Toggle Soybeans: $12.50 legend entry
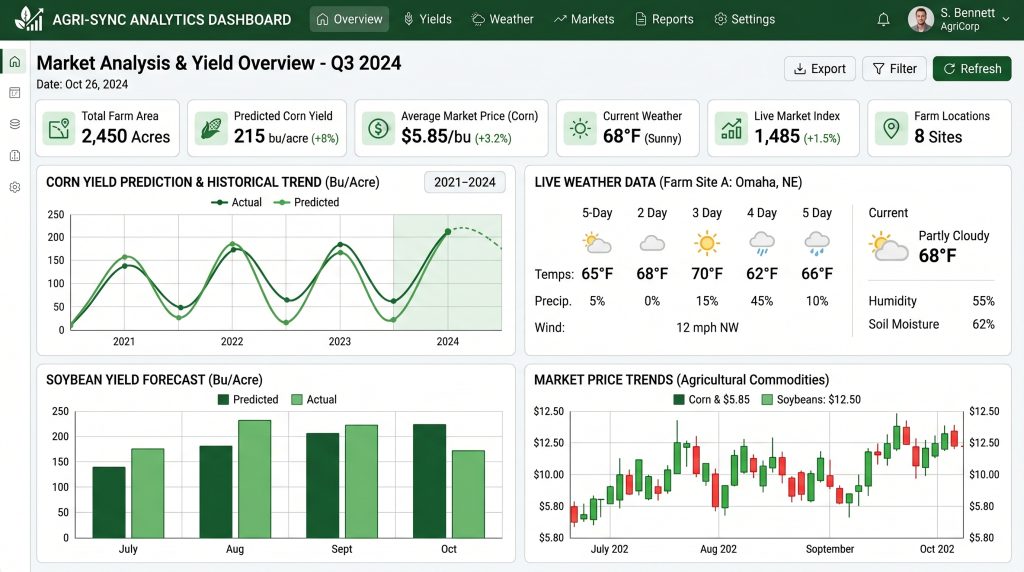Screen dimensions: 1024x572 point(811,400)
